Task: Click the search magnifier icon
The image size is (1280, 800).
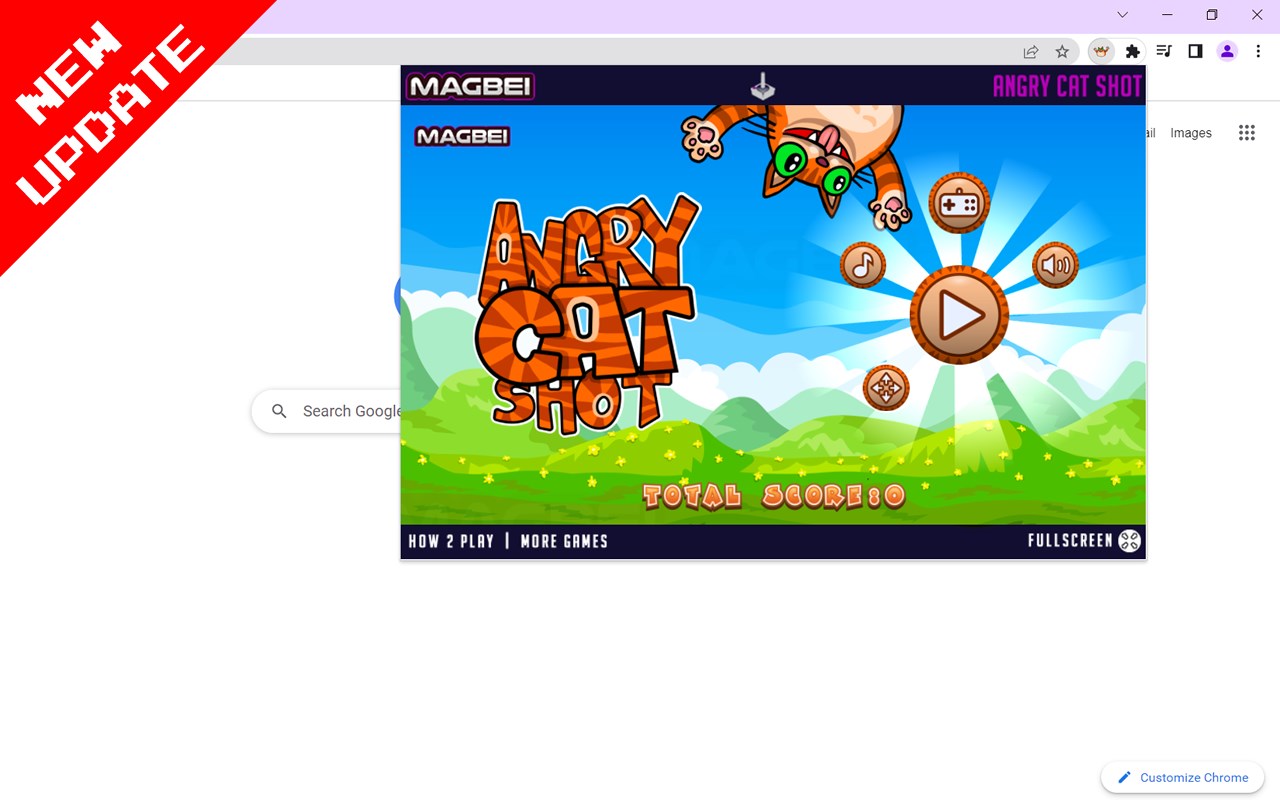Action: click(x=280, y=411)
